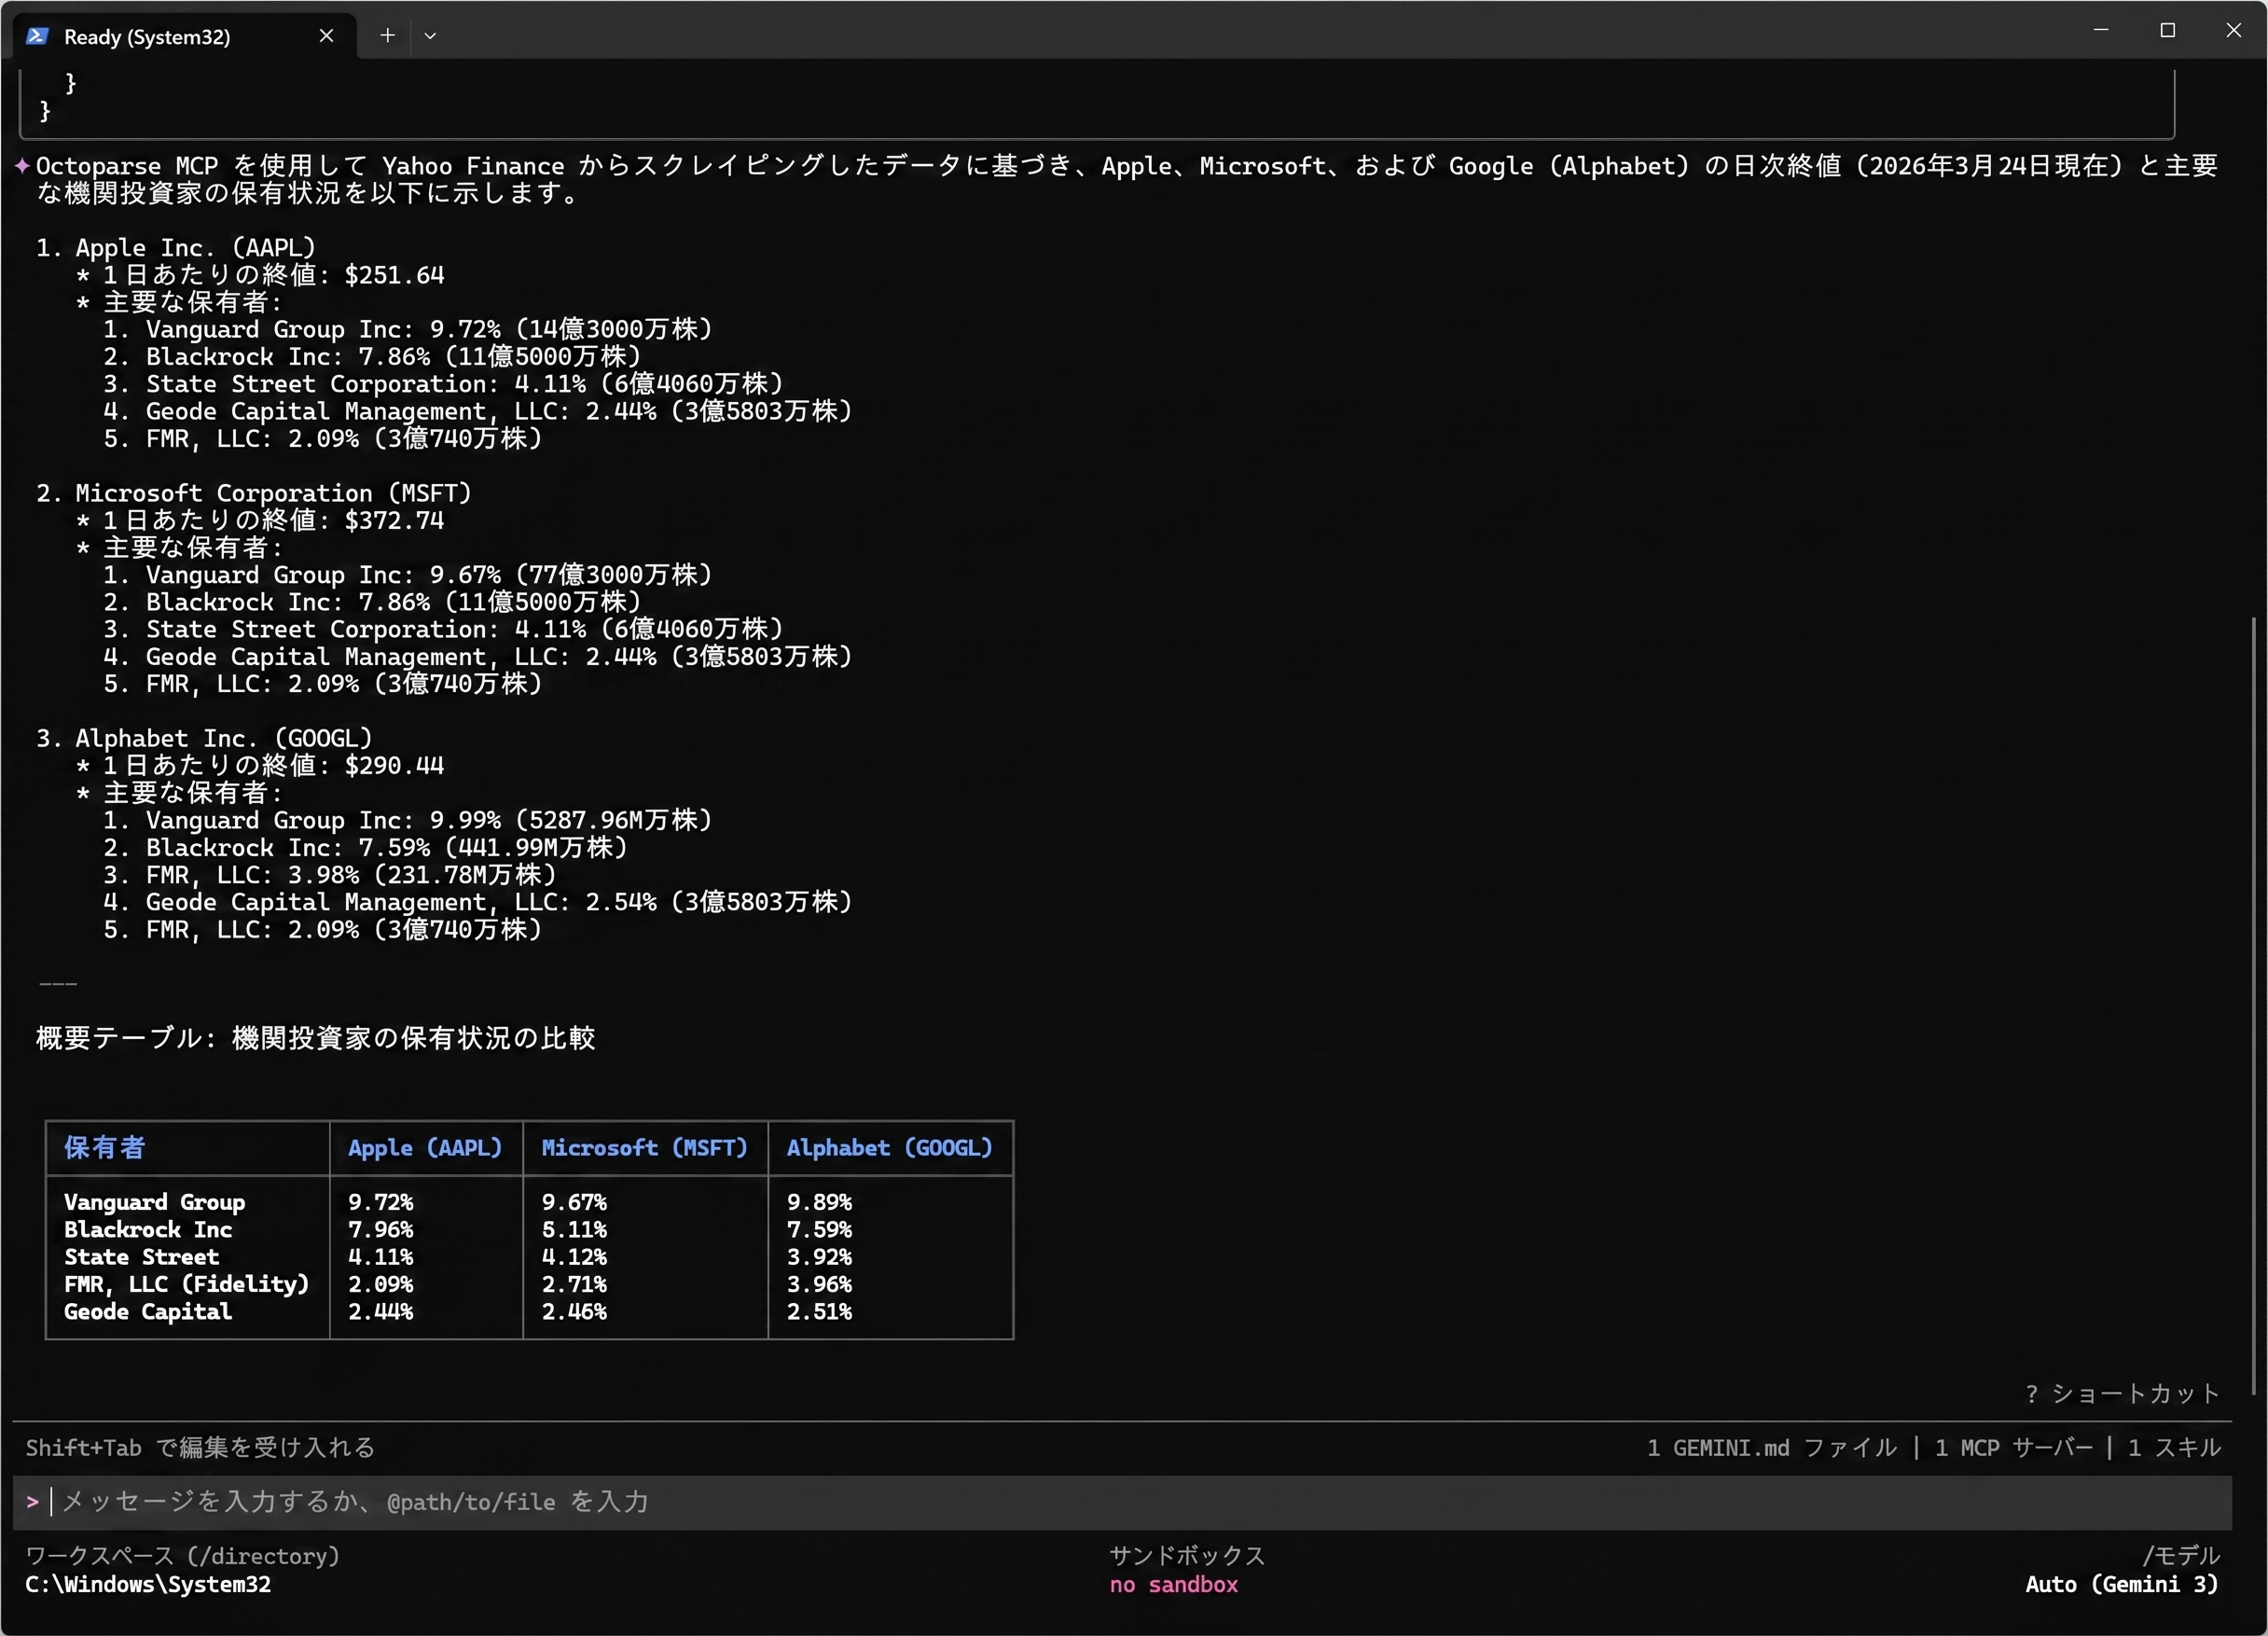
Task: Click table header 'Apple (AAPL)'
Action: pyautogui.click(x=425, y=1148)
